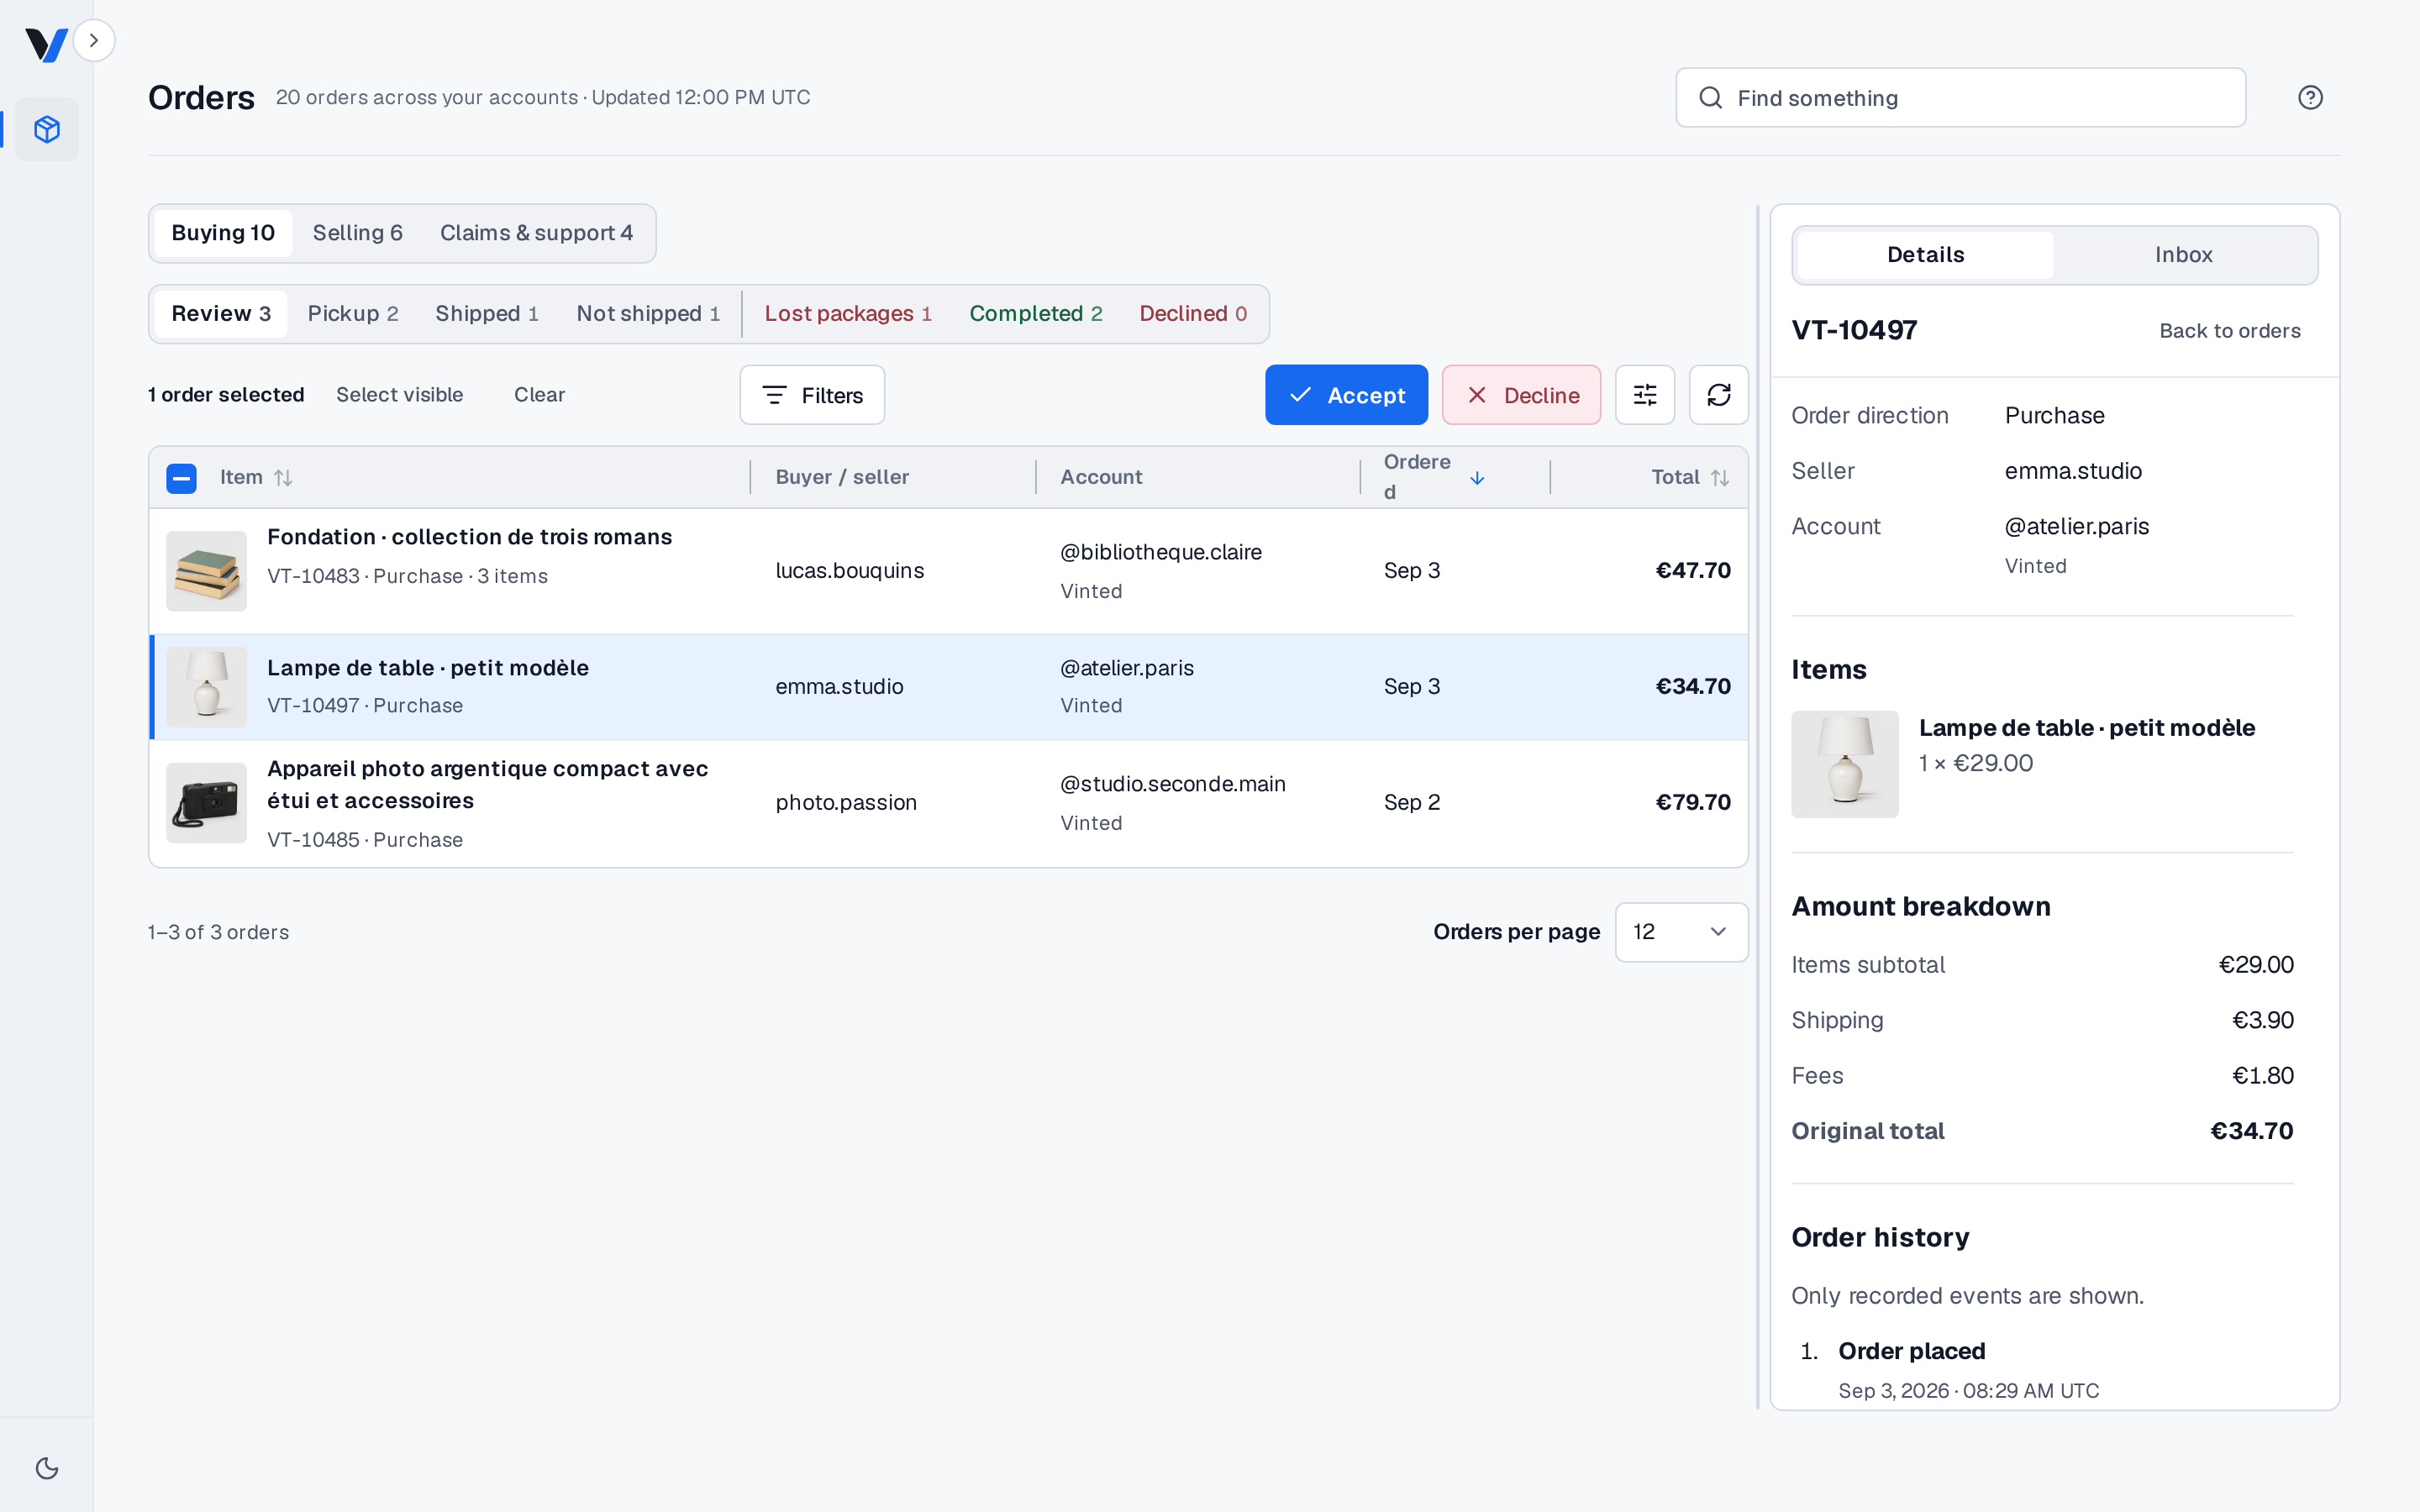2420x1512 pixels.
Task: Click seller photo.passion
Action: point(846,803)
